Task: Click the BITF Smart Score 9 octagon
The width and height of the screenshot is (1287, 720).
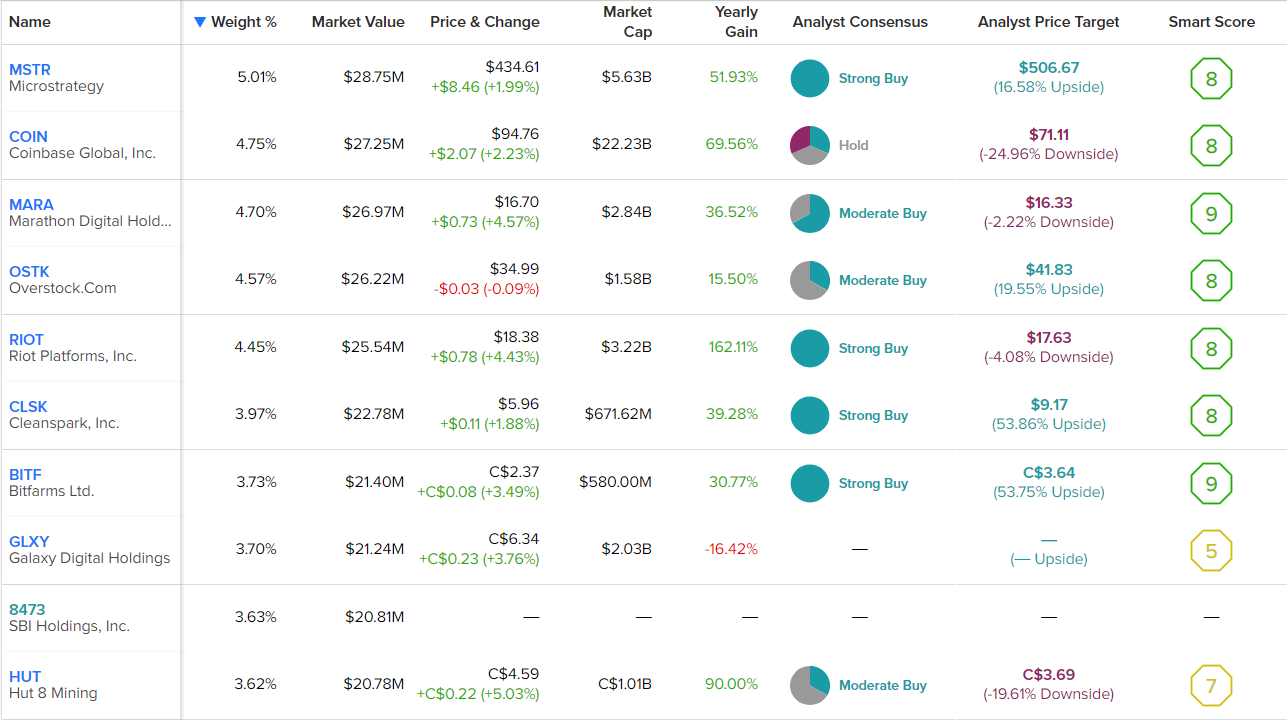Action: click(x=1211, y=483)
